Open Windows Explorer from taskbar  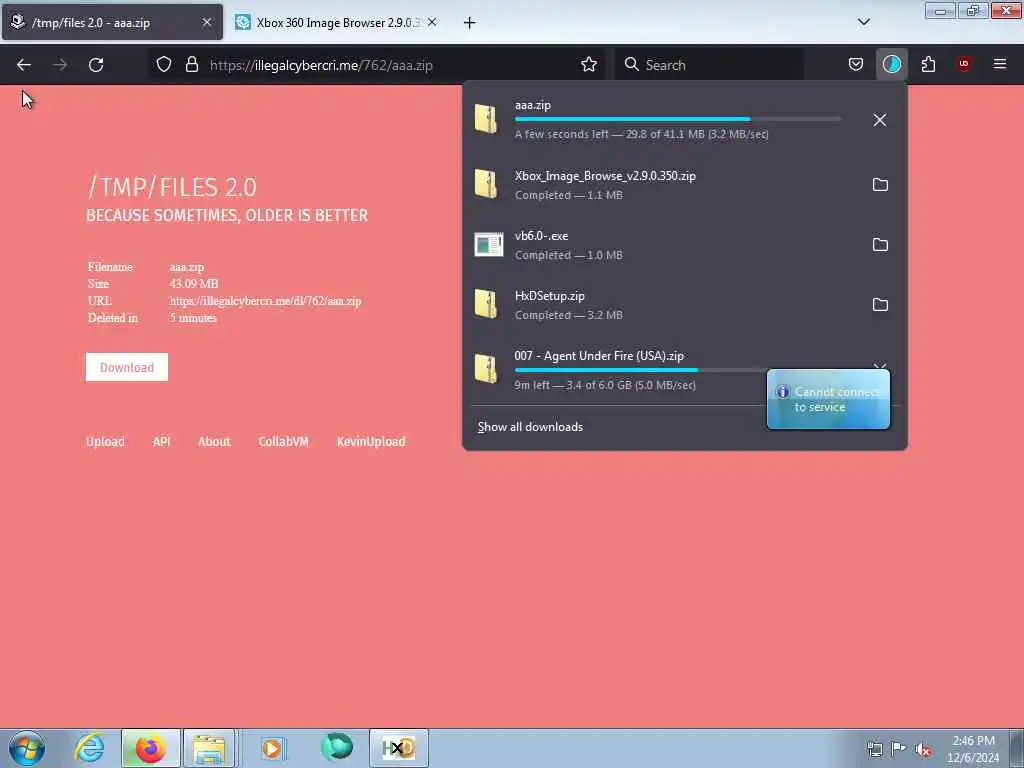pos(209,748)
